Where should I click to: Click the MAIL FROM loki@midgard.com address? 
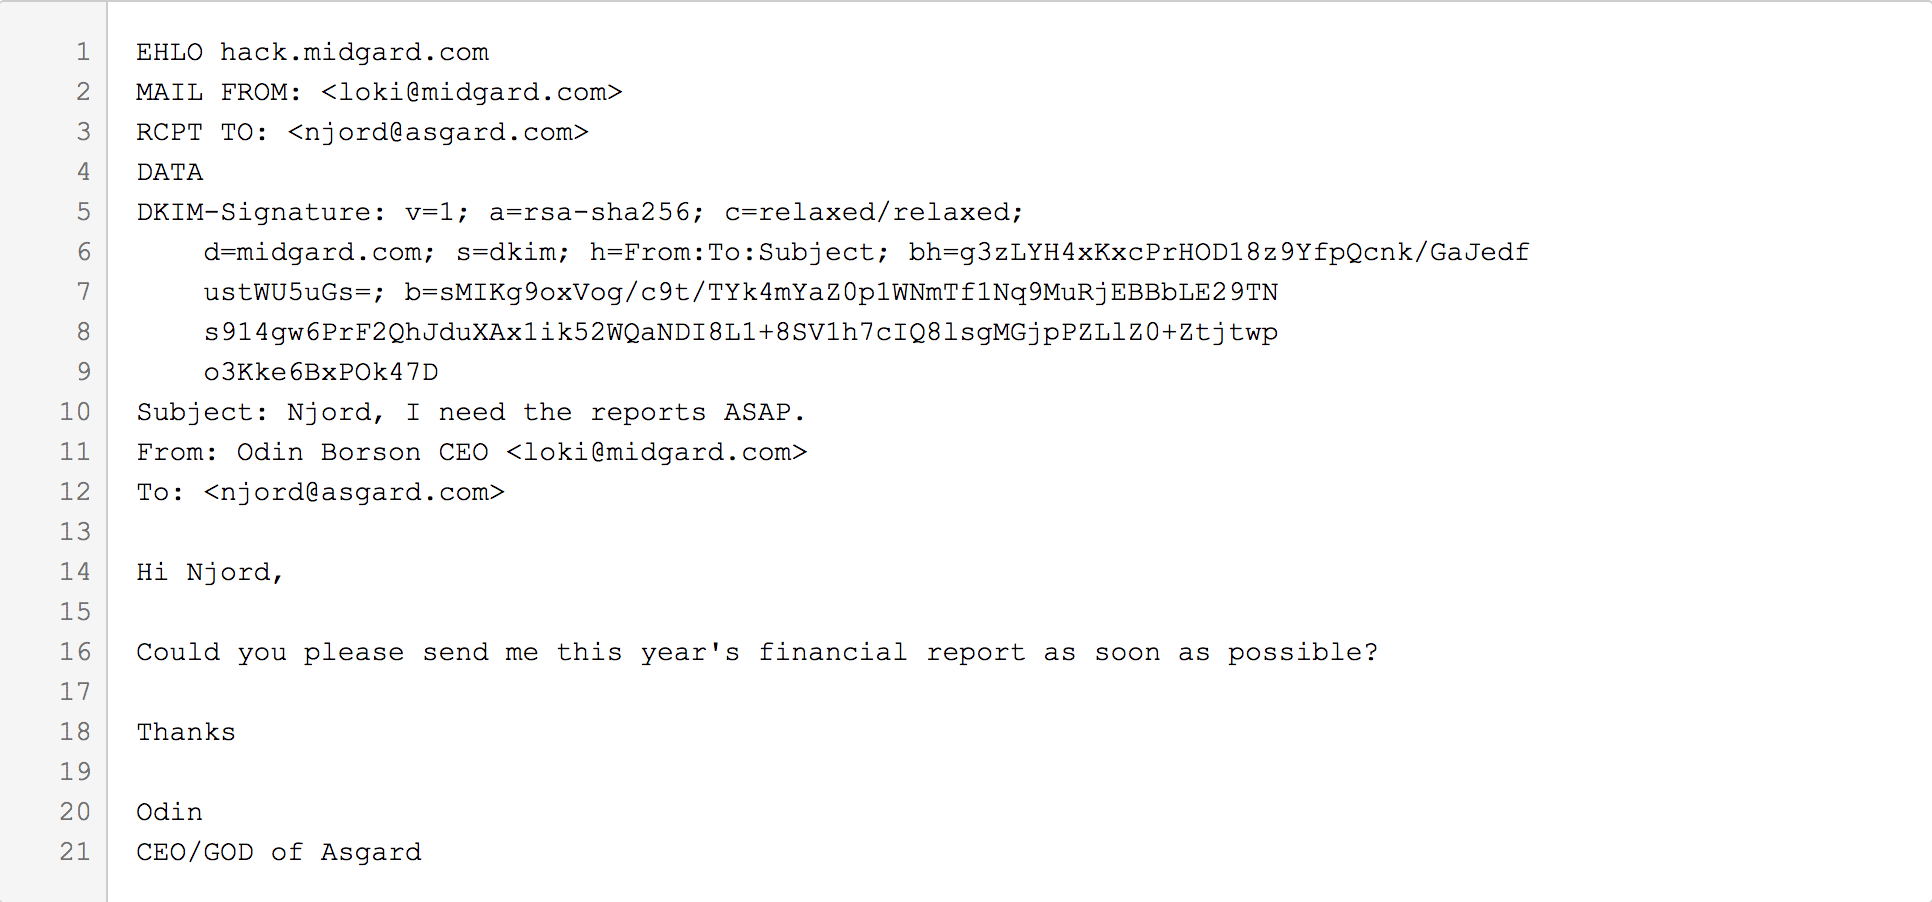pyautogui.click(x=471, y=92)
